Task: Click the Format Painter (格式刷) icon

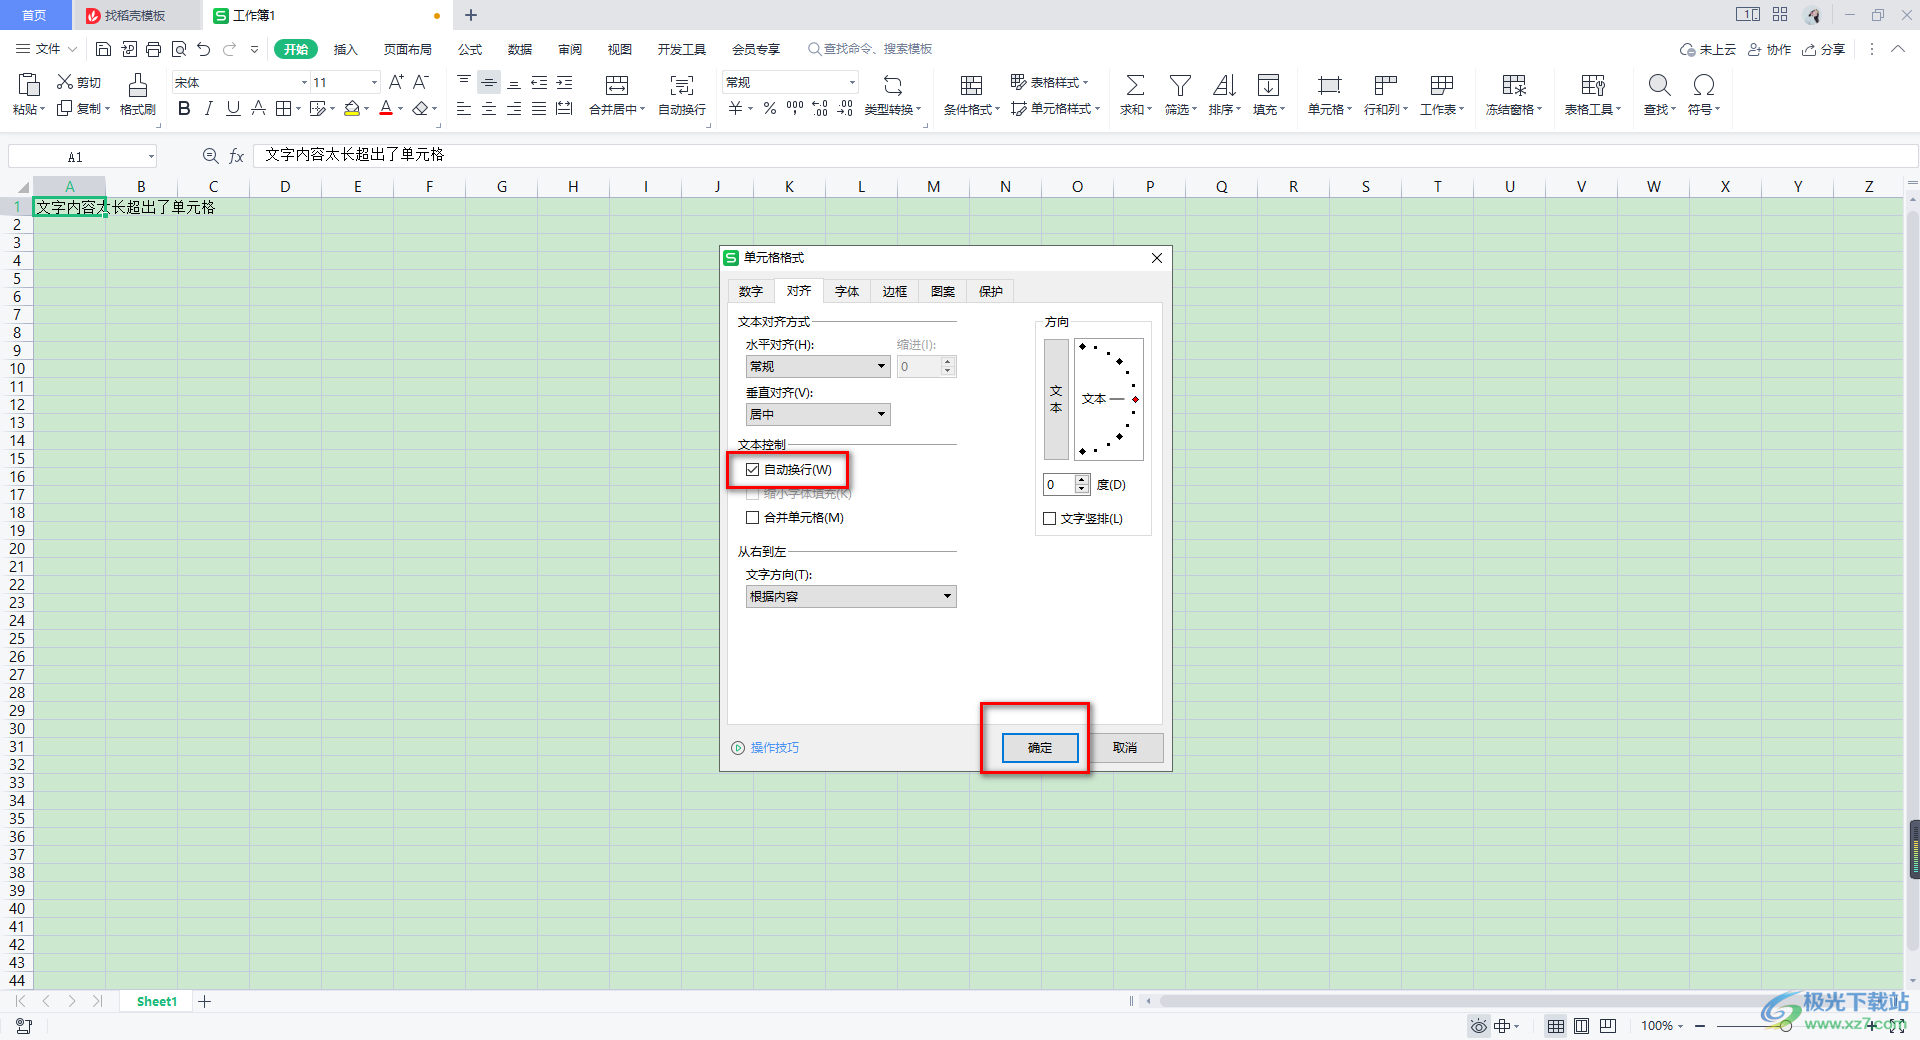Action: point(138,84)
